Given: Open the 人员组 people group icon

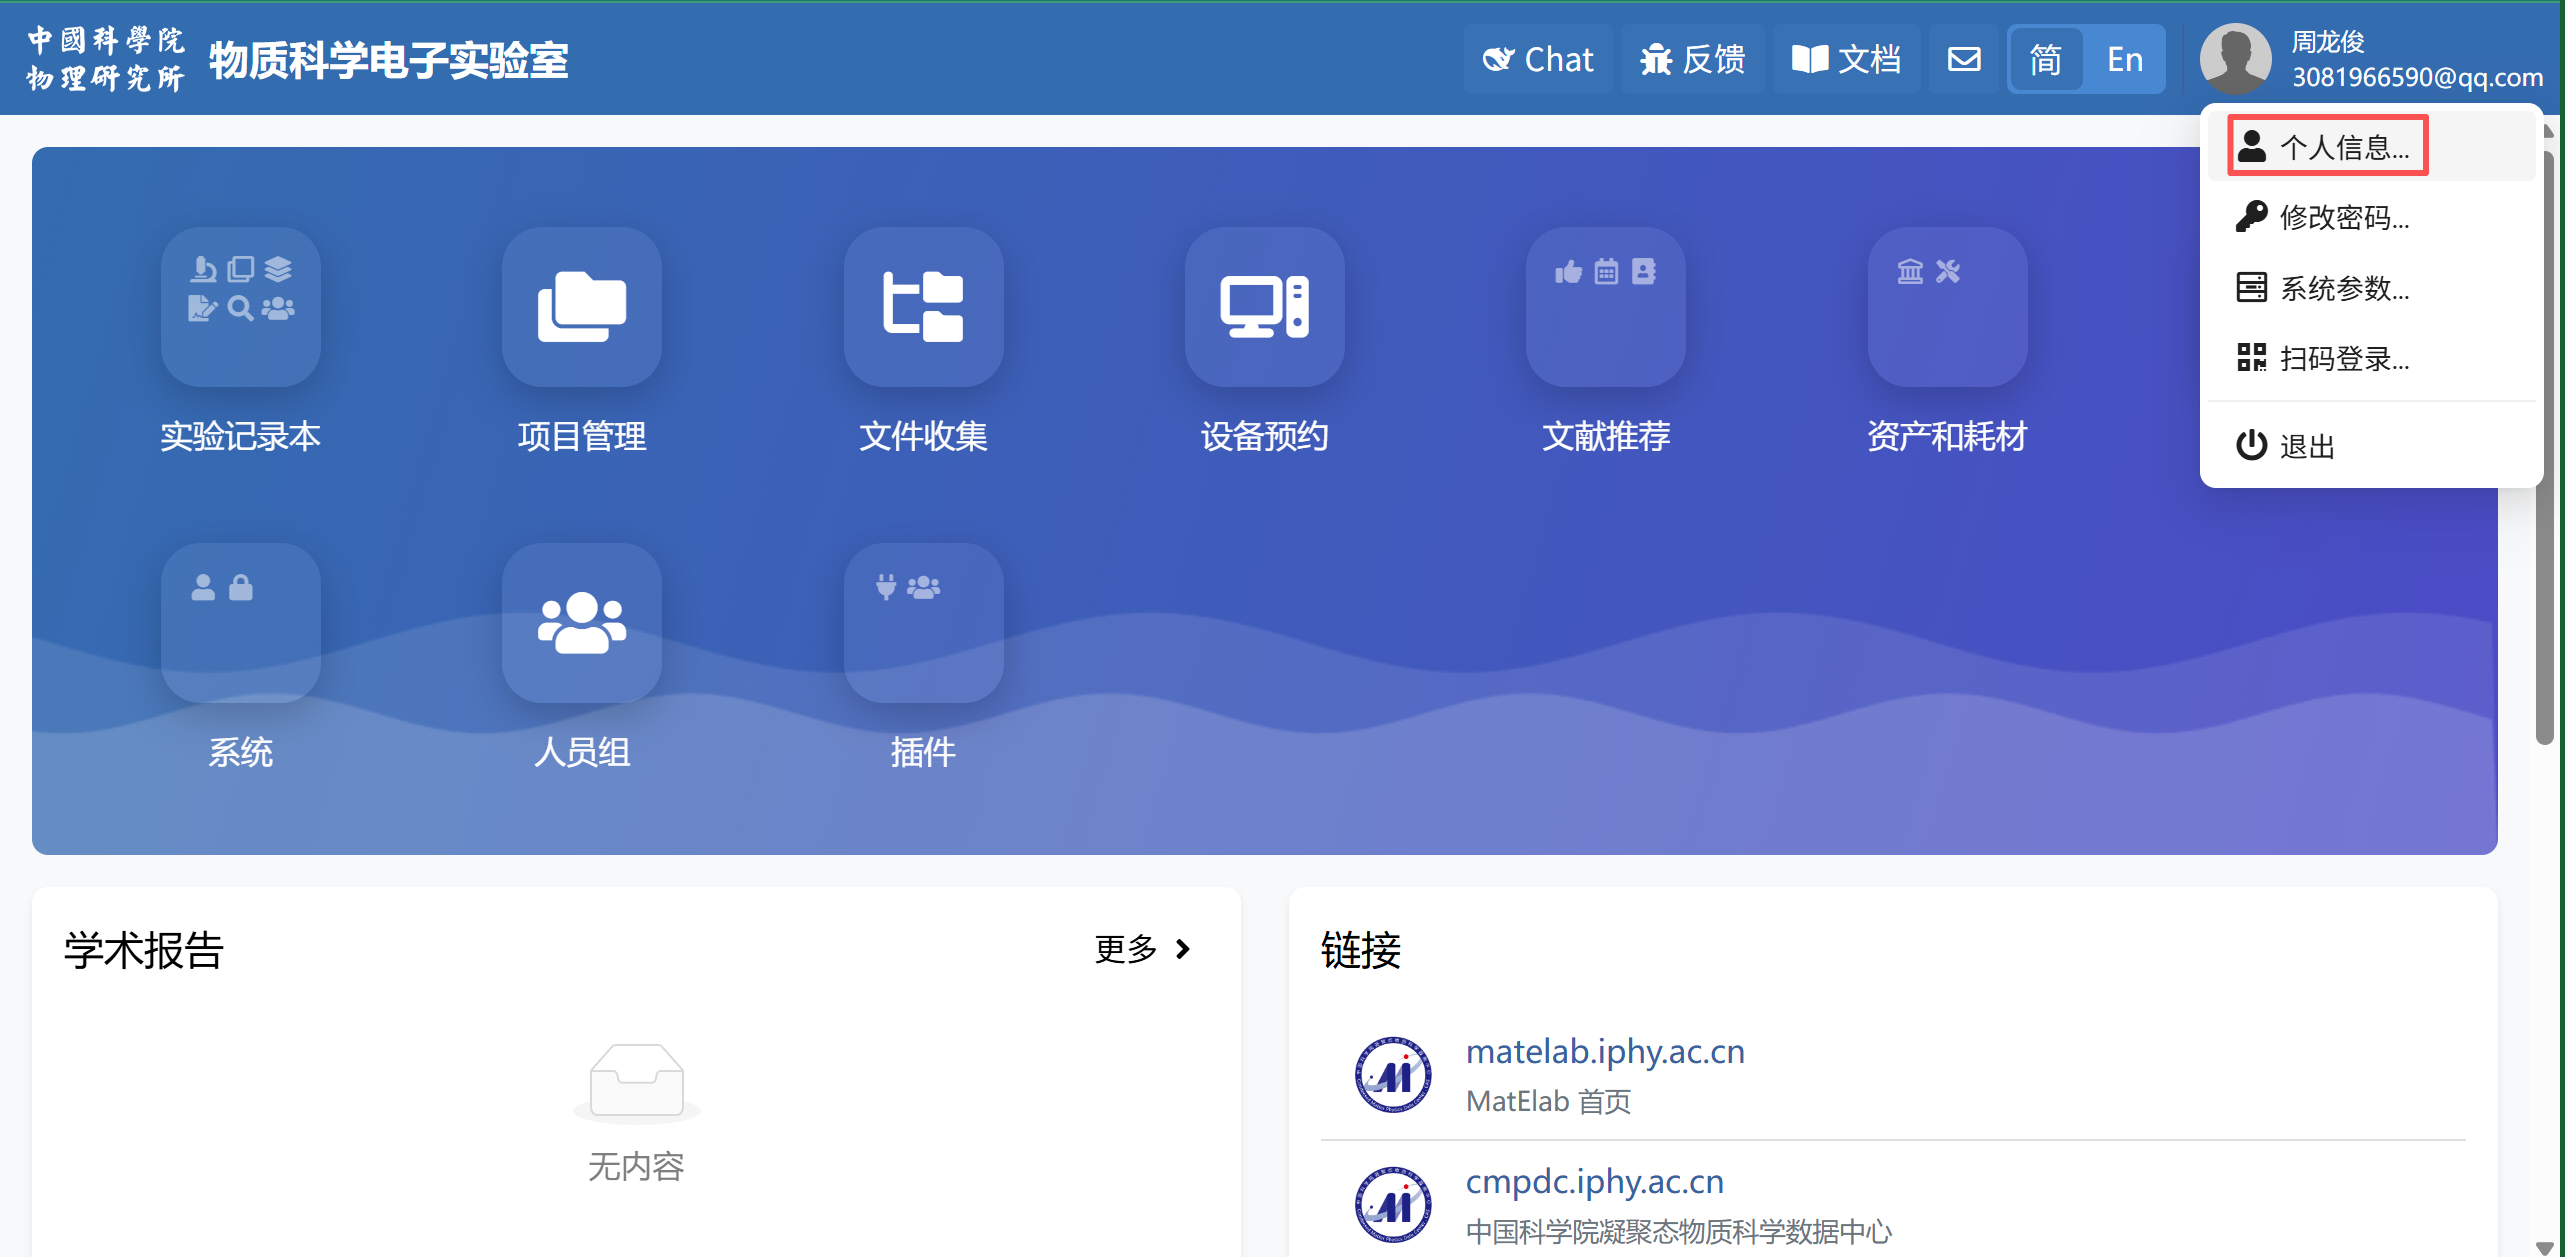Looking at the screenshot, I should tap(581, 622).
